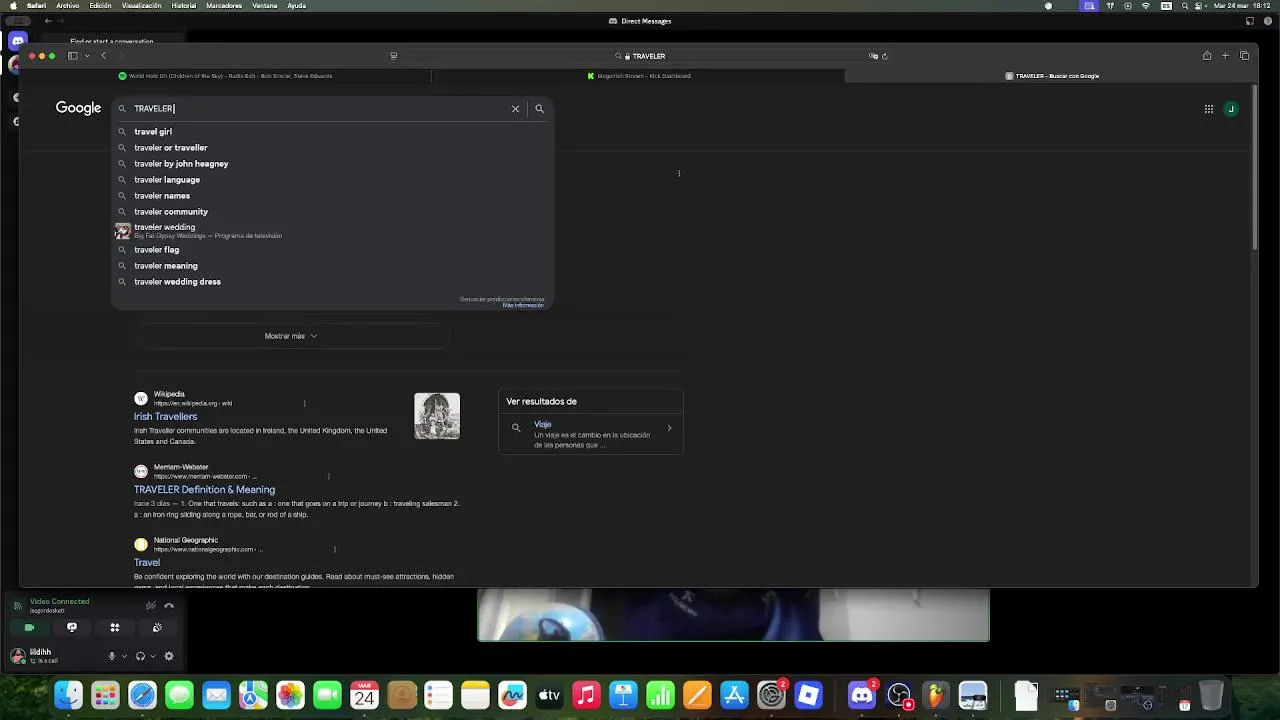Open the Google apps grid
This screenshot has width=1280, height=720.
point(1208,109)
